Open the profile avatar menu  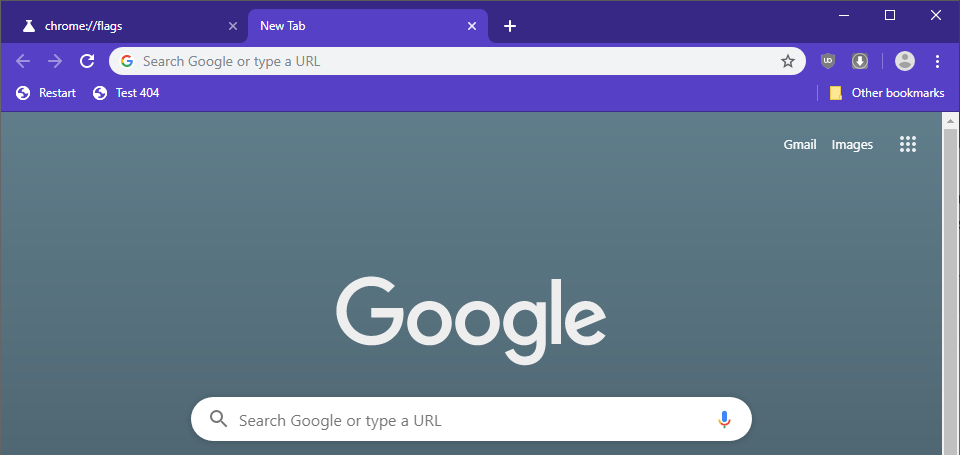tap(905, 61)
